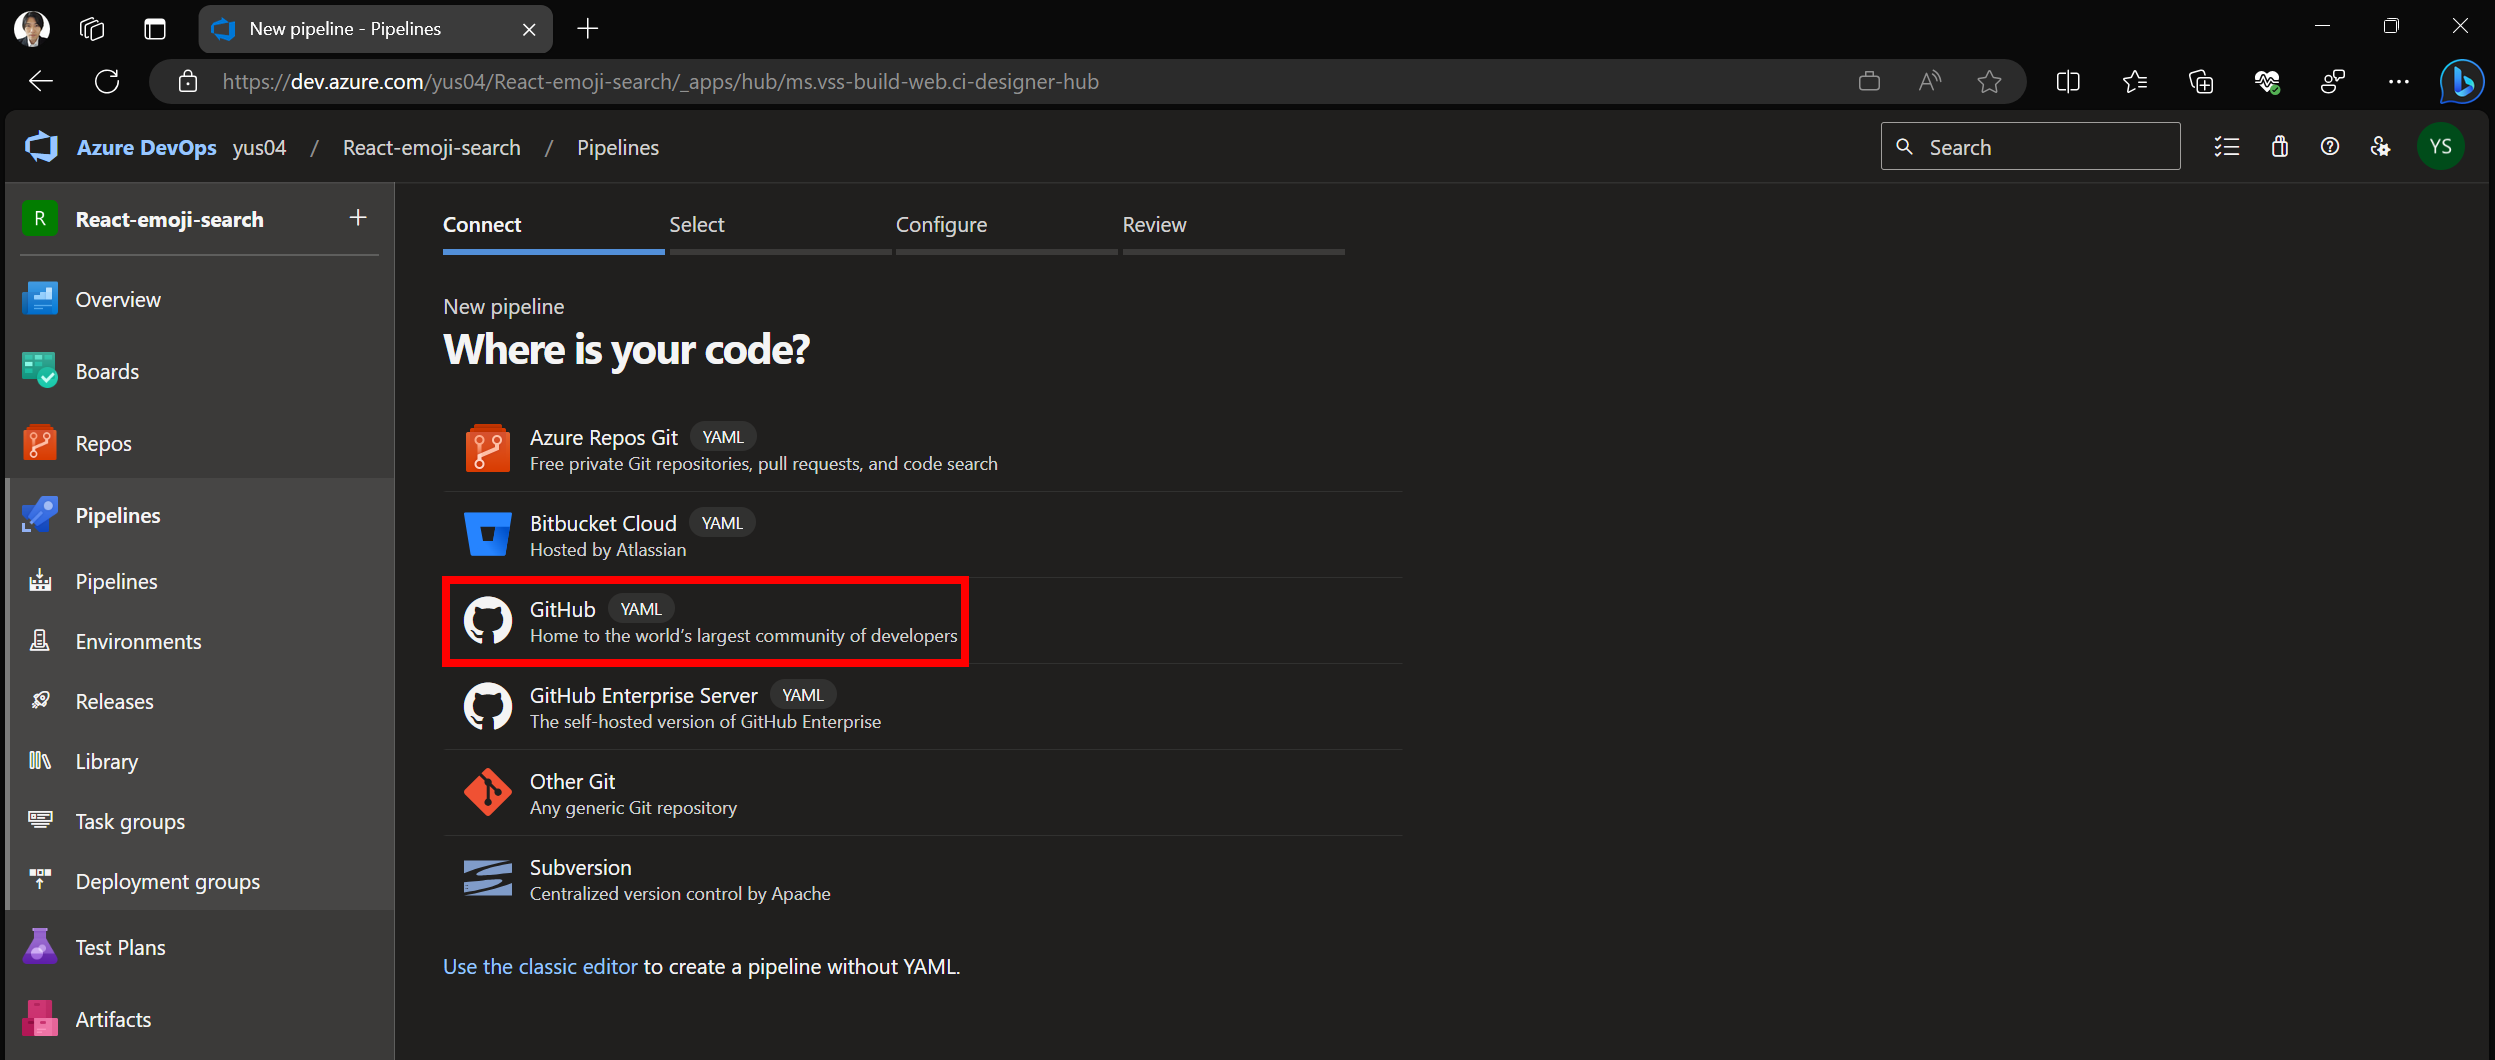Open the React-emoji-search project title in sidebar
2495x1060 pixels.
tap(170, 219)
